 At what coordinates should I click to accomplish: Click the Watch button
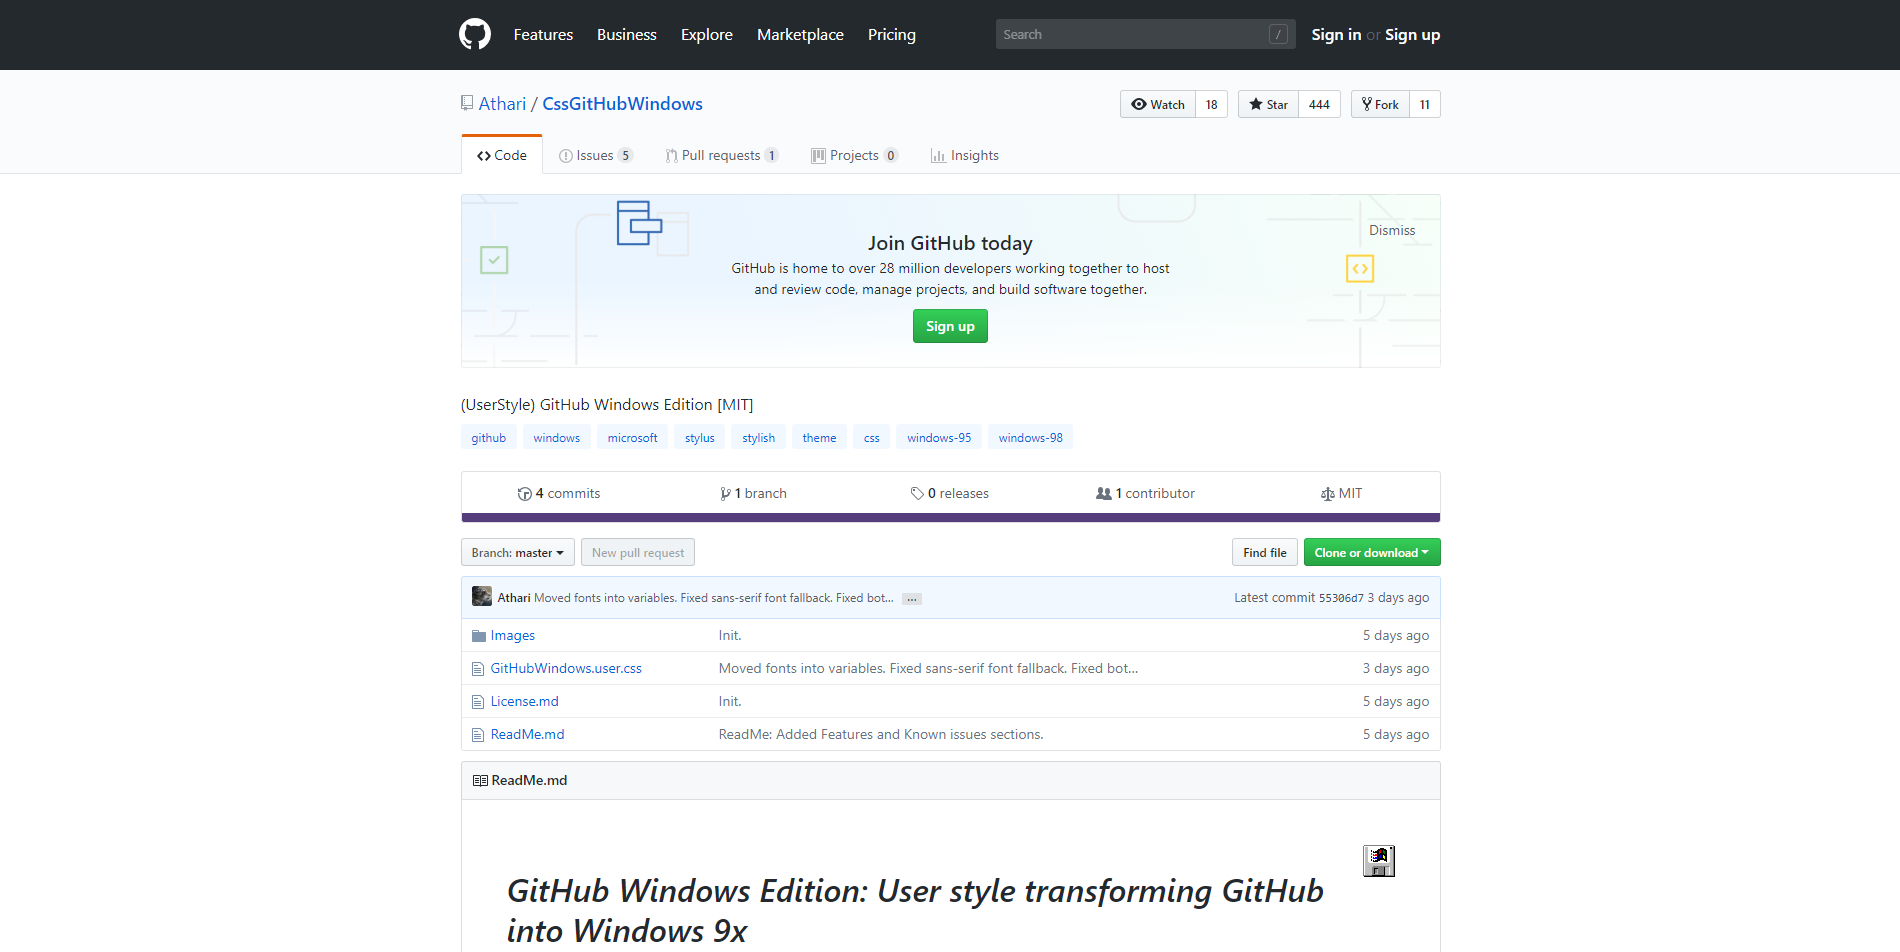tap(1158, 104)
